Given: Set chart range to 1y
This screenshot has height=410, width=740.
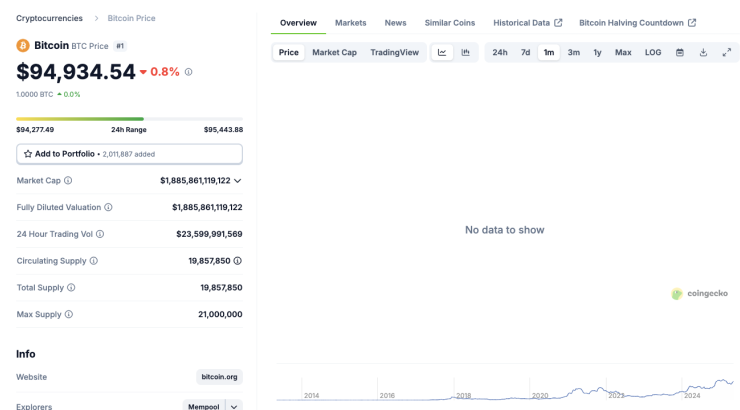Looking at the screenshot, I should click(x=597, y=52).
